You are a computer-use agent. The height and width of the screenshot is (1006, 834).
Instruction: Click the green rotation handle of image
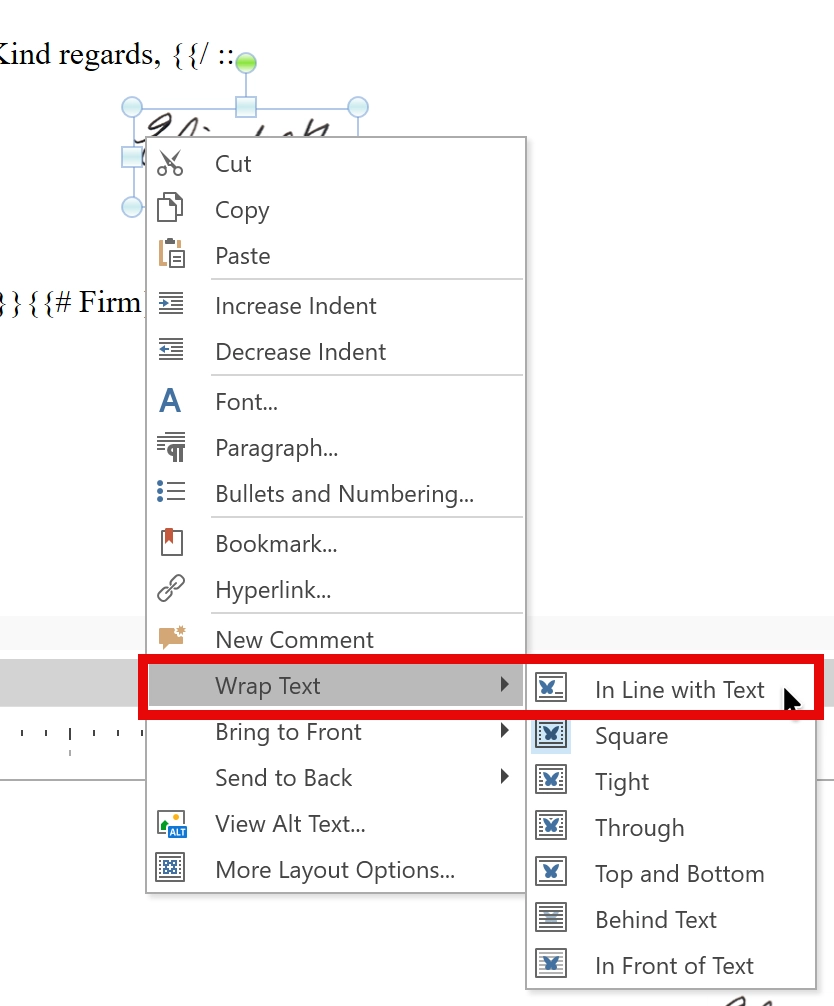[246, 62]
